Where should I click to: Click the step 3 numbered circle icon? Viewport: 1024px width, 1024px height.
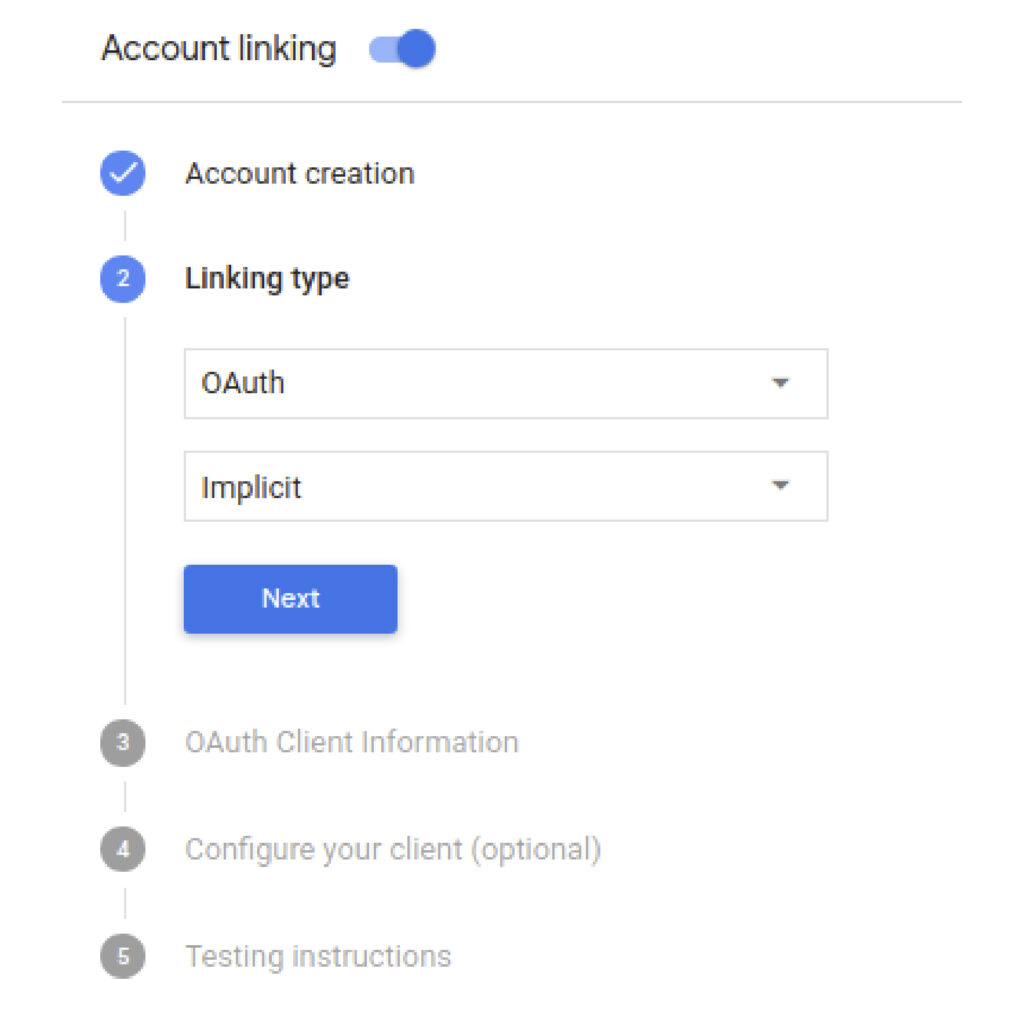click(121, 742)
